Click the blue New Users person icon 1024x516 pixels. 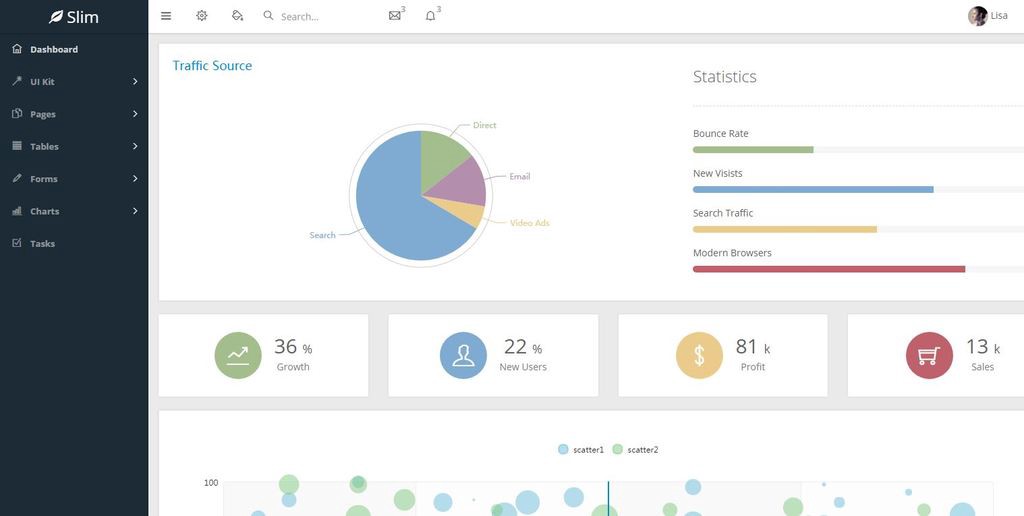[463, 355]
